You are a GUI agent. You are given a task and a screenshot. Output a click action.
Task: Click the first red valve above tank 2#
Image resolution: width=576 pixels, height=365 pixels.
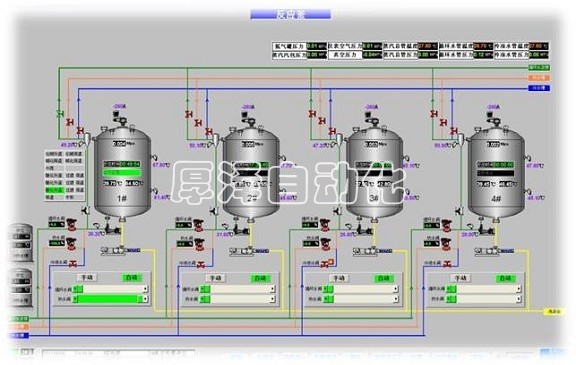coord(189,114)
